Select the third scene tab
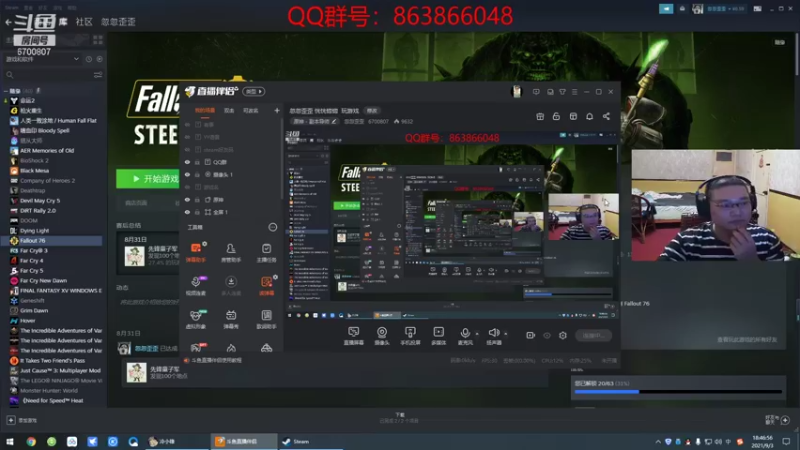This screenshot has width=800, height=450. coord(250,110)
